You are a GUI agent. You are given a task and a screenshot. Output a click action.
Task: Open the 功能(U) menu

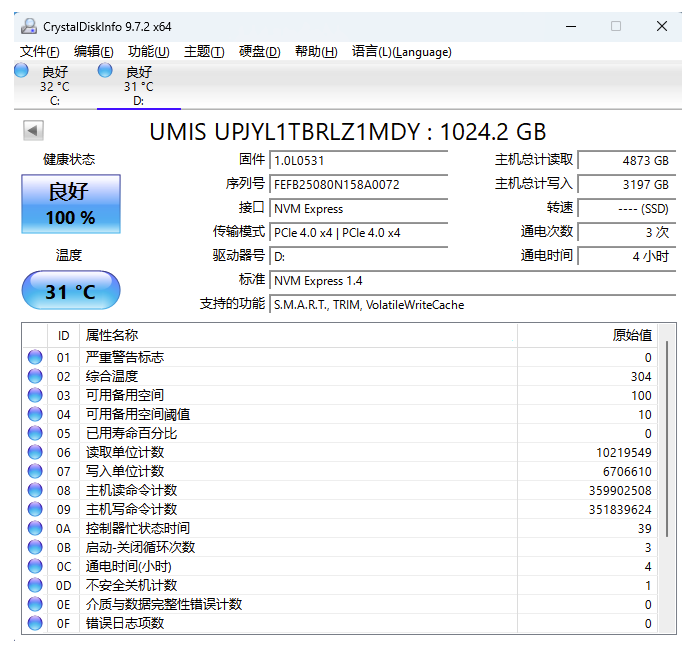149,52
